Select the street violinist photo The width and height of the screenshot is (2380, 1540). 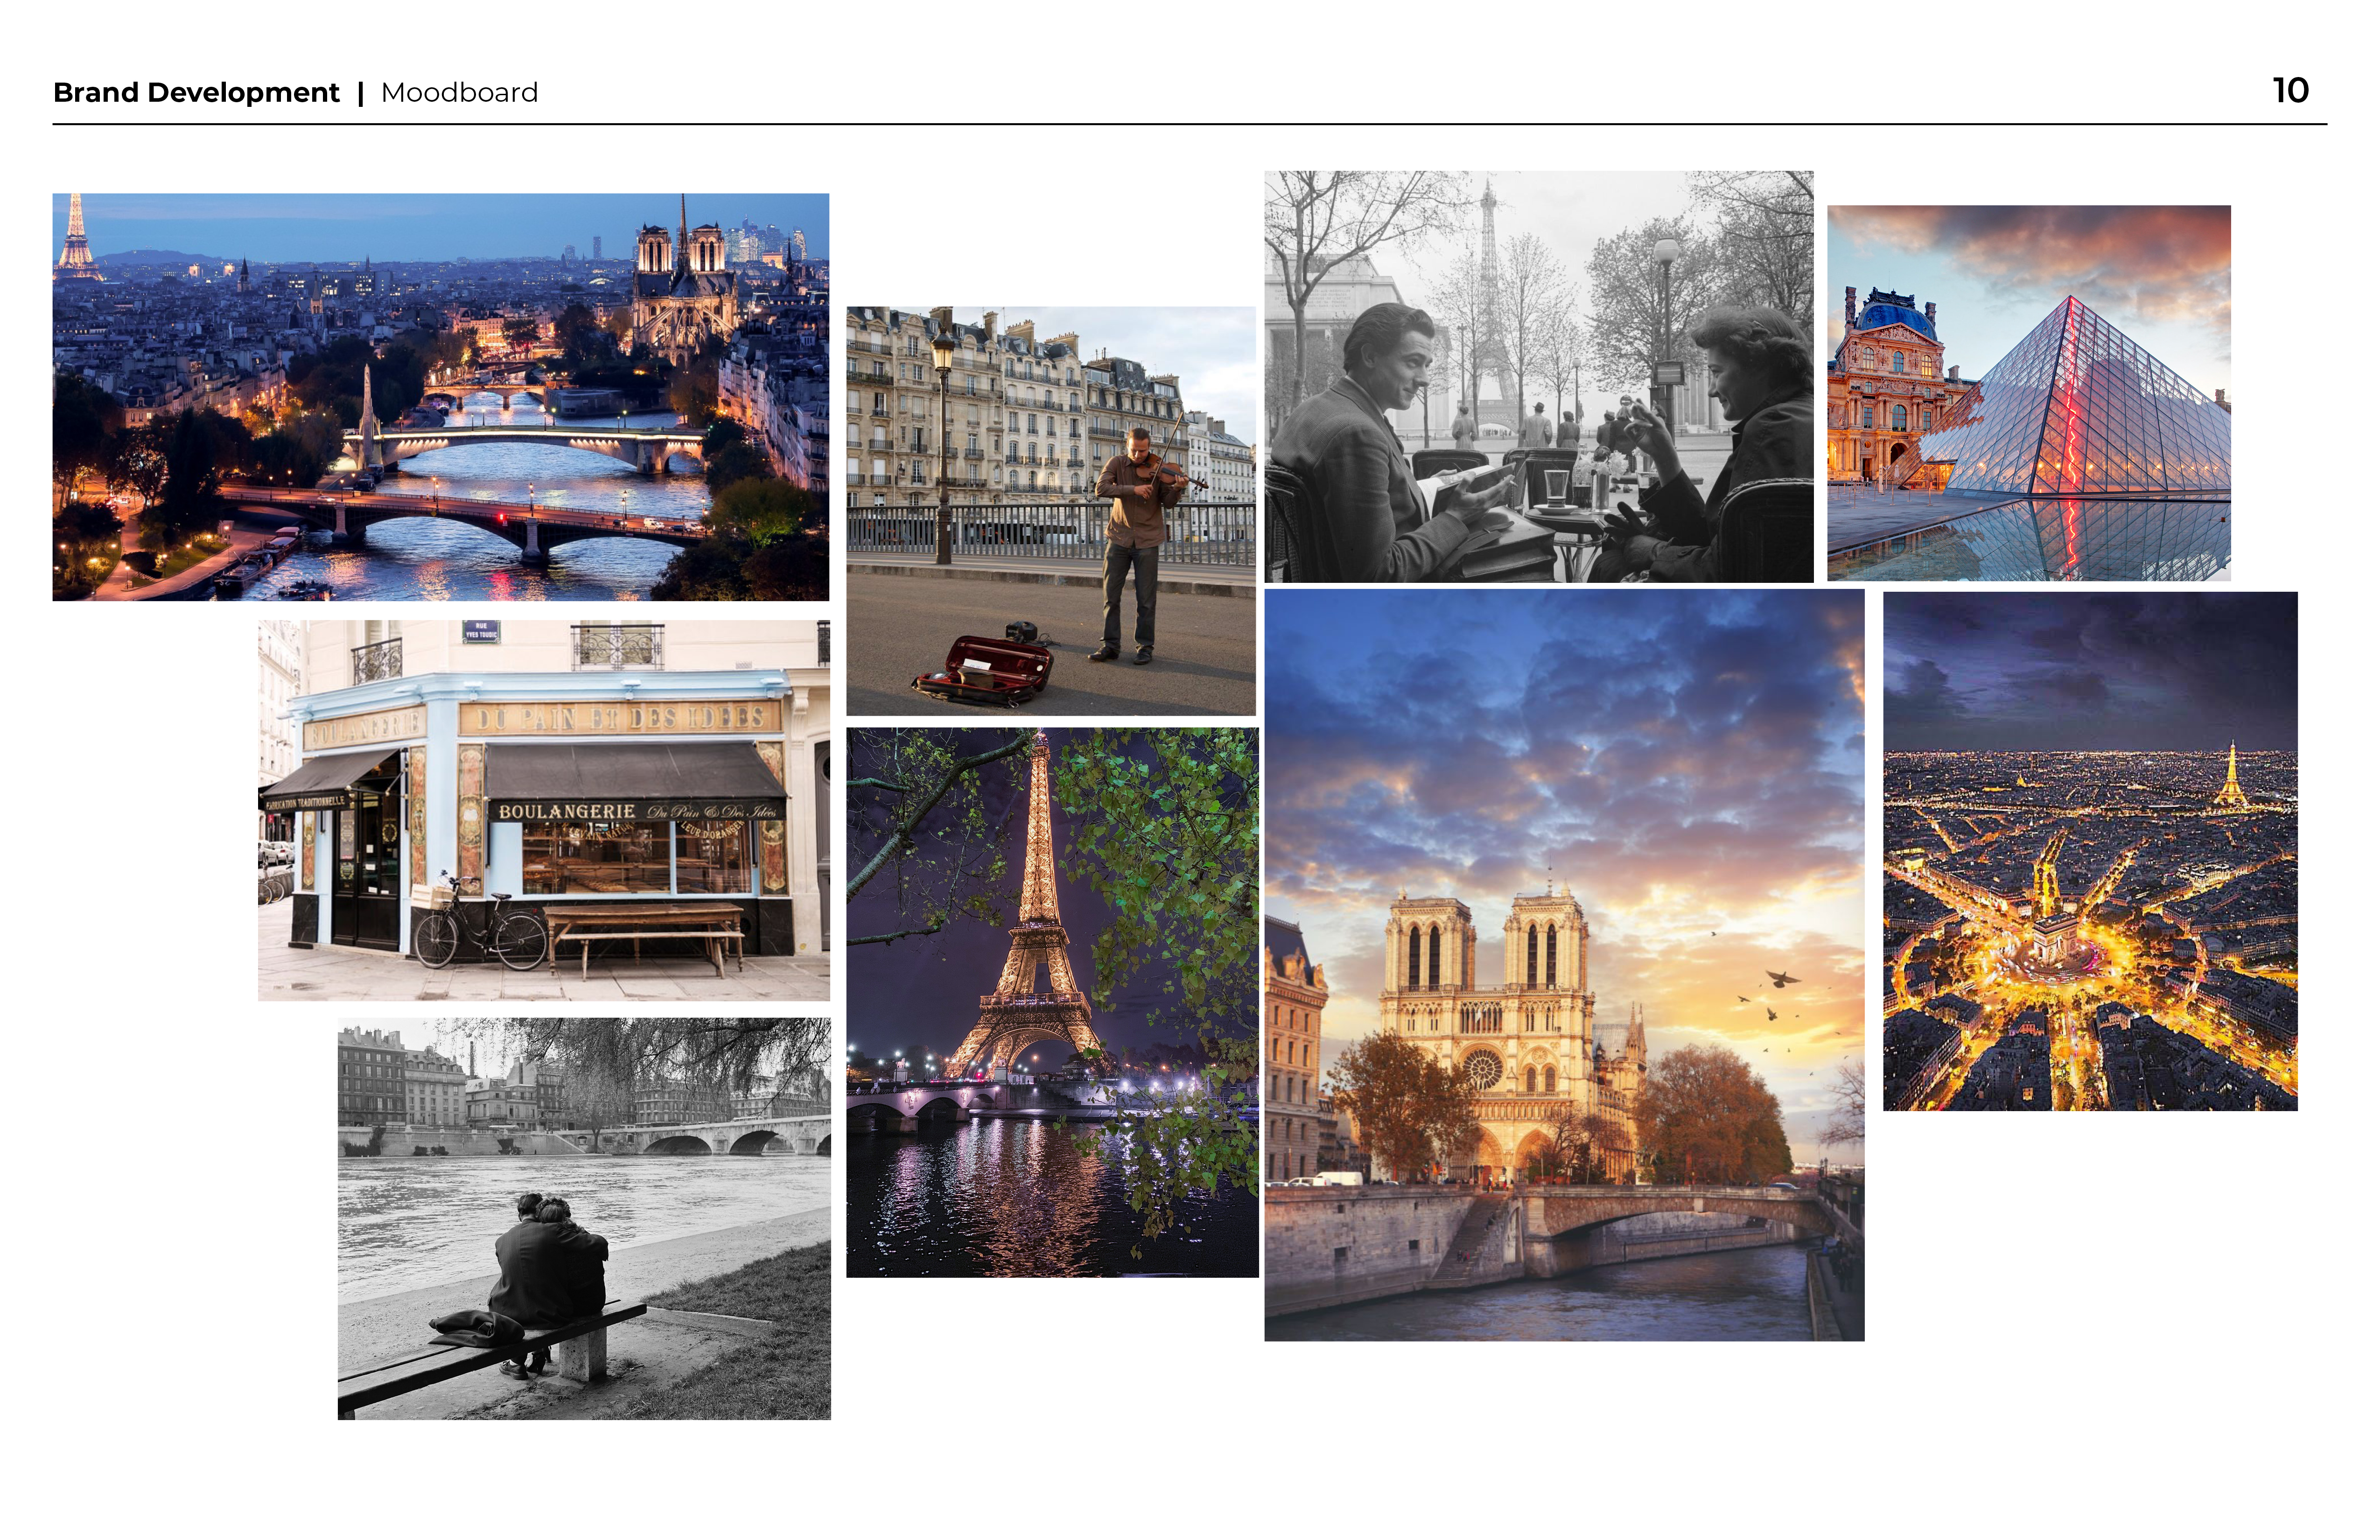pyautogui.click(x=1050, y=510)
